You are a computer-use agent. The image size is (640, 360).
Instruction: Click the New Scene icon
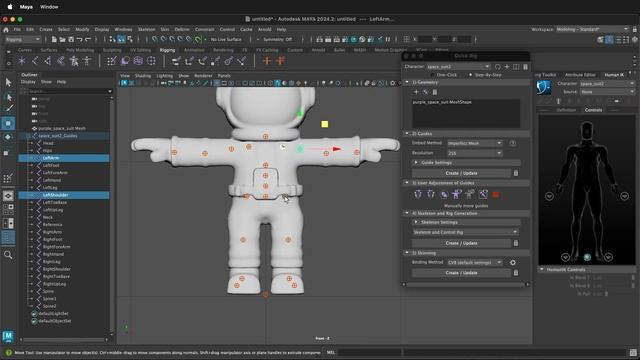click(x=54, y=40)
